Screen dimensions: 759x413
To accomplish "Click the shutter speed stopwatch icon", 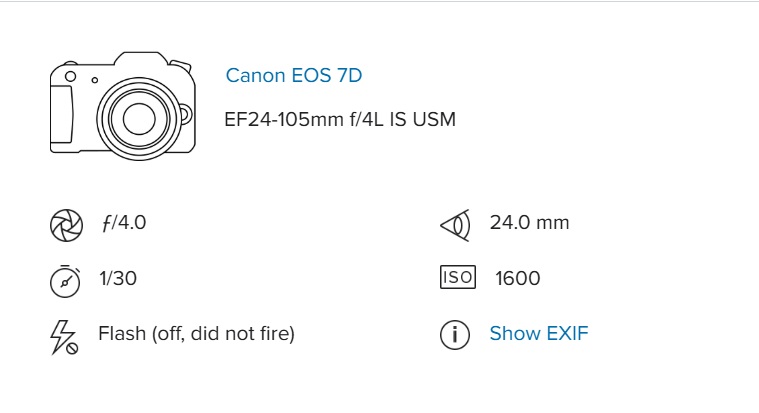I will click(65, 281).
